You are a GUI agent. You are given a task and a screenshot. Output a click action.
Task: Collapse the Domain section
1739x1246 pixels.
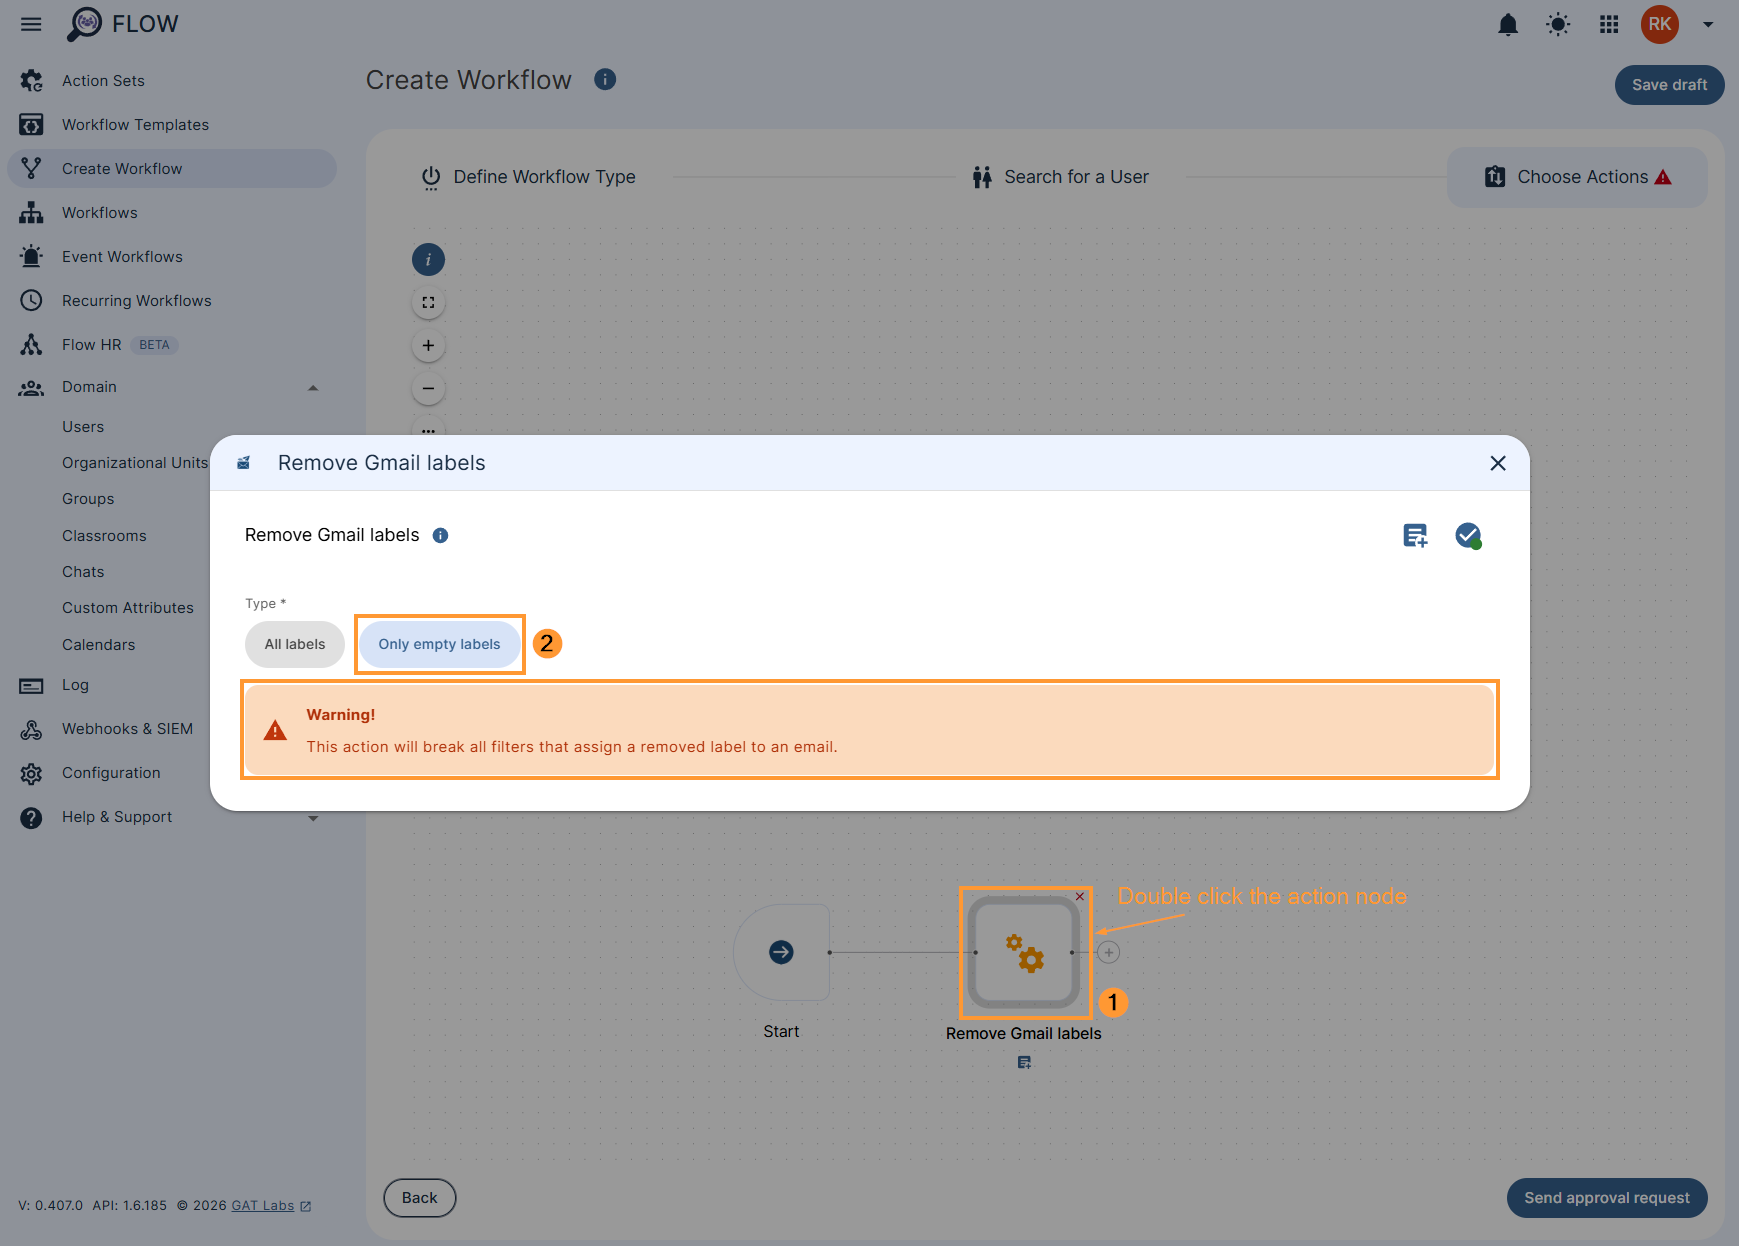pyautogui.click(x=313, y=387)
